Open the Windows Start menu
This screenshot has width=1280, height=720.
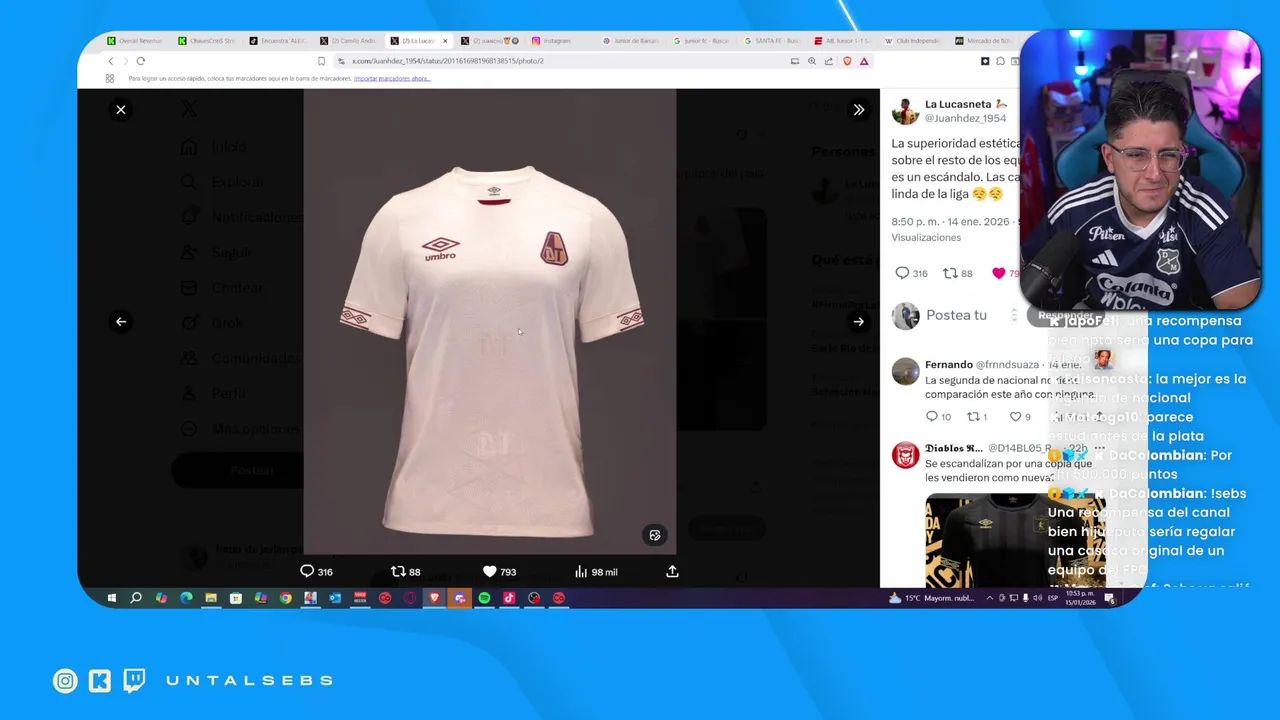(x=111, y=598)
